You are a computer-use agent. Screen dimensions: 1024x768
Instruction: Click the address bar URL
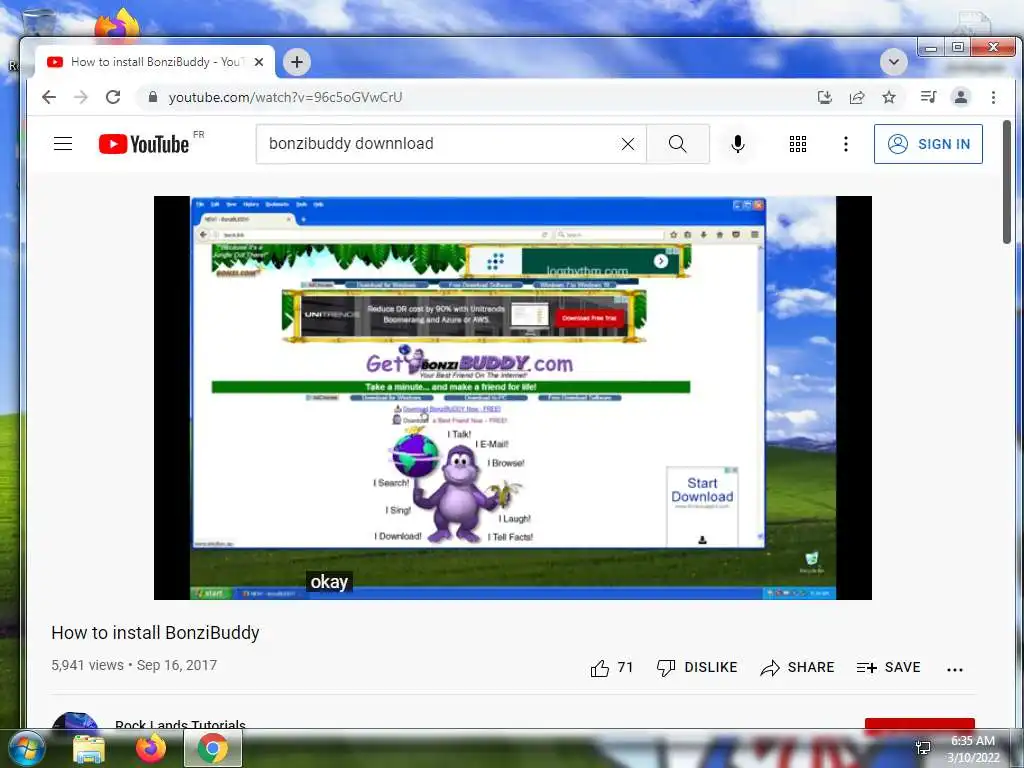[x=285, y=97]
